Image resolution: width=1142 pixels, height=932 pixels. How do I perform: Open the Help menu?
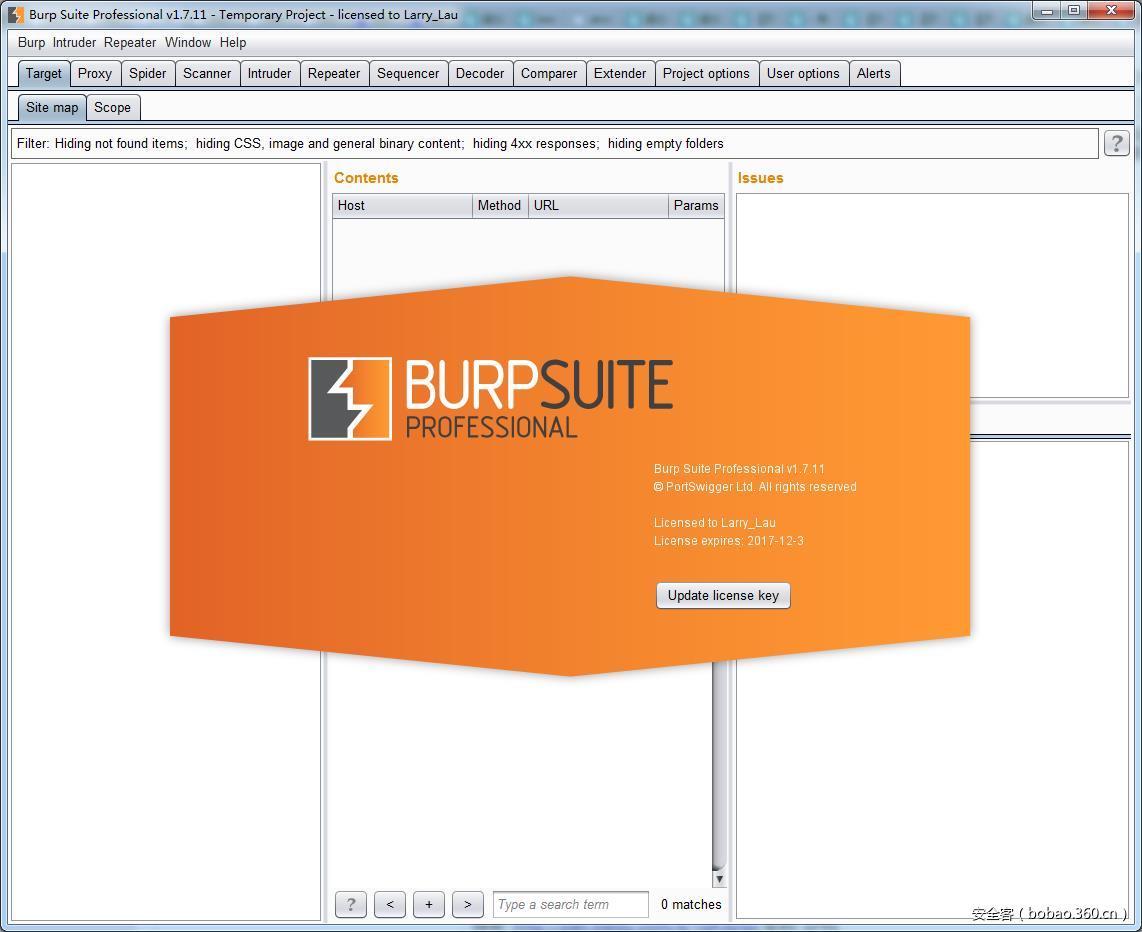tap(233, 42)
